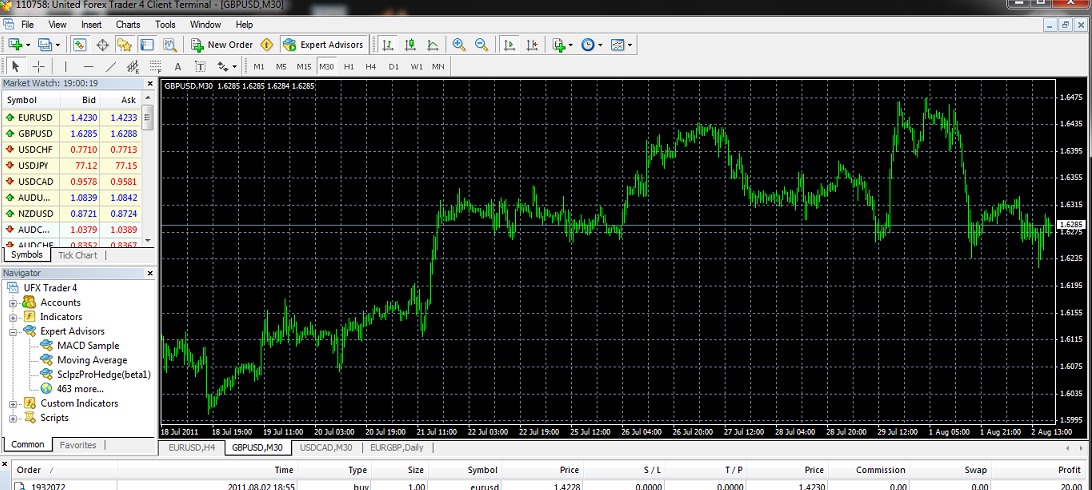Expand the Custom Indicators tree node
1092x490 pixels.
pos(13,404)
